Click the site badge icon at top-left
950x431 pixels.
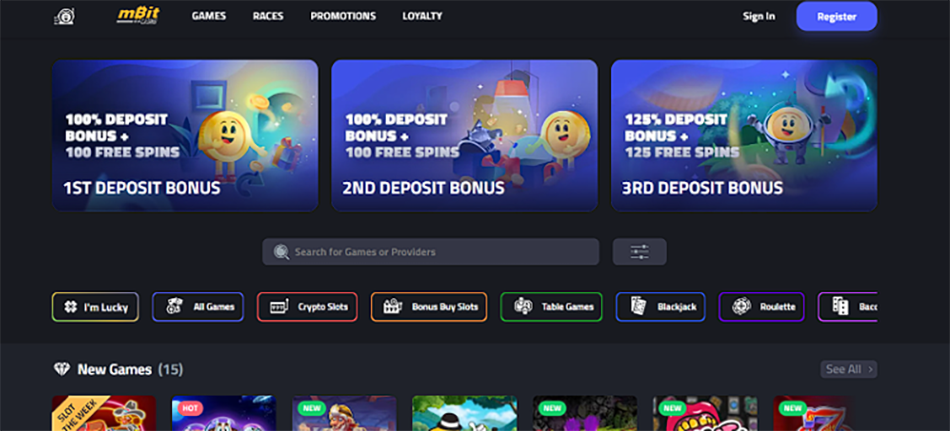click(64, 16)
